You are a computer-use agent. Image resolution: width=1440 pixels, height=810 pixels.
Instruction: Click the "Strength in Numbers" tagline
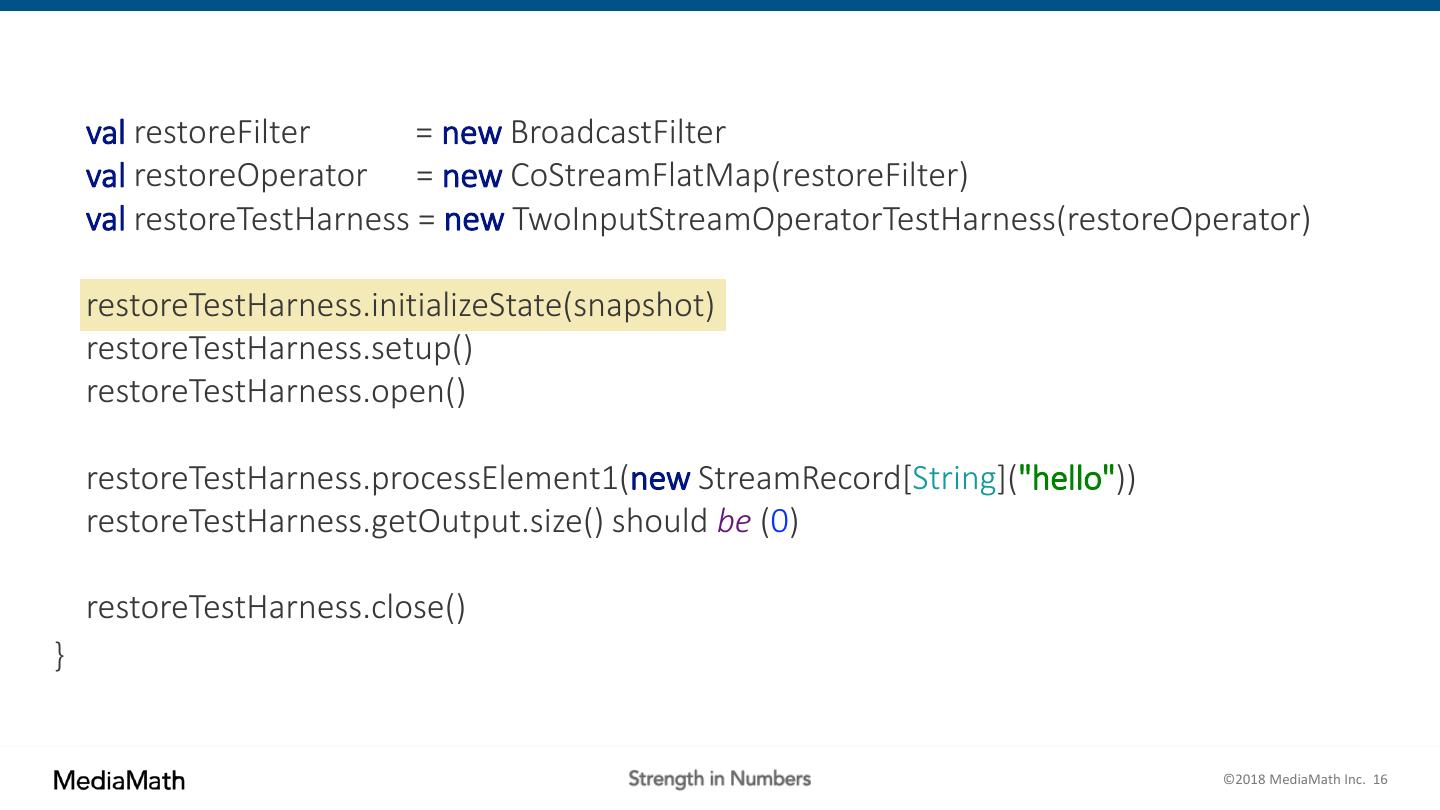(719, 779)
